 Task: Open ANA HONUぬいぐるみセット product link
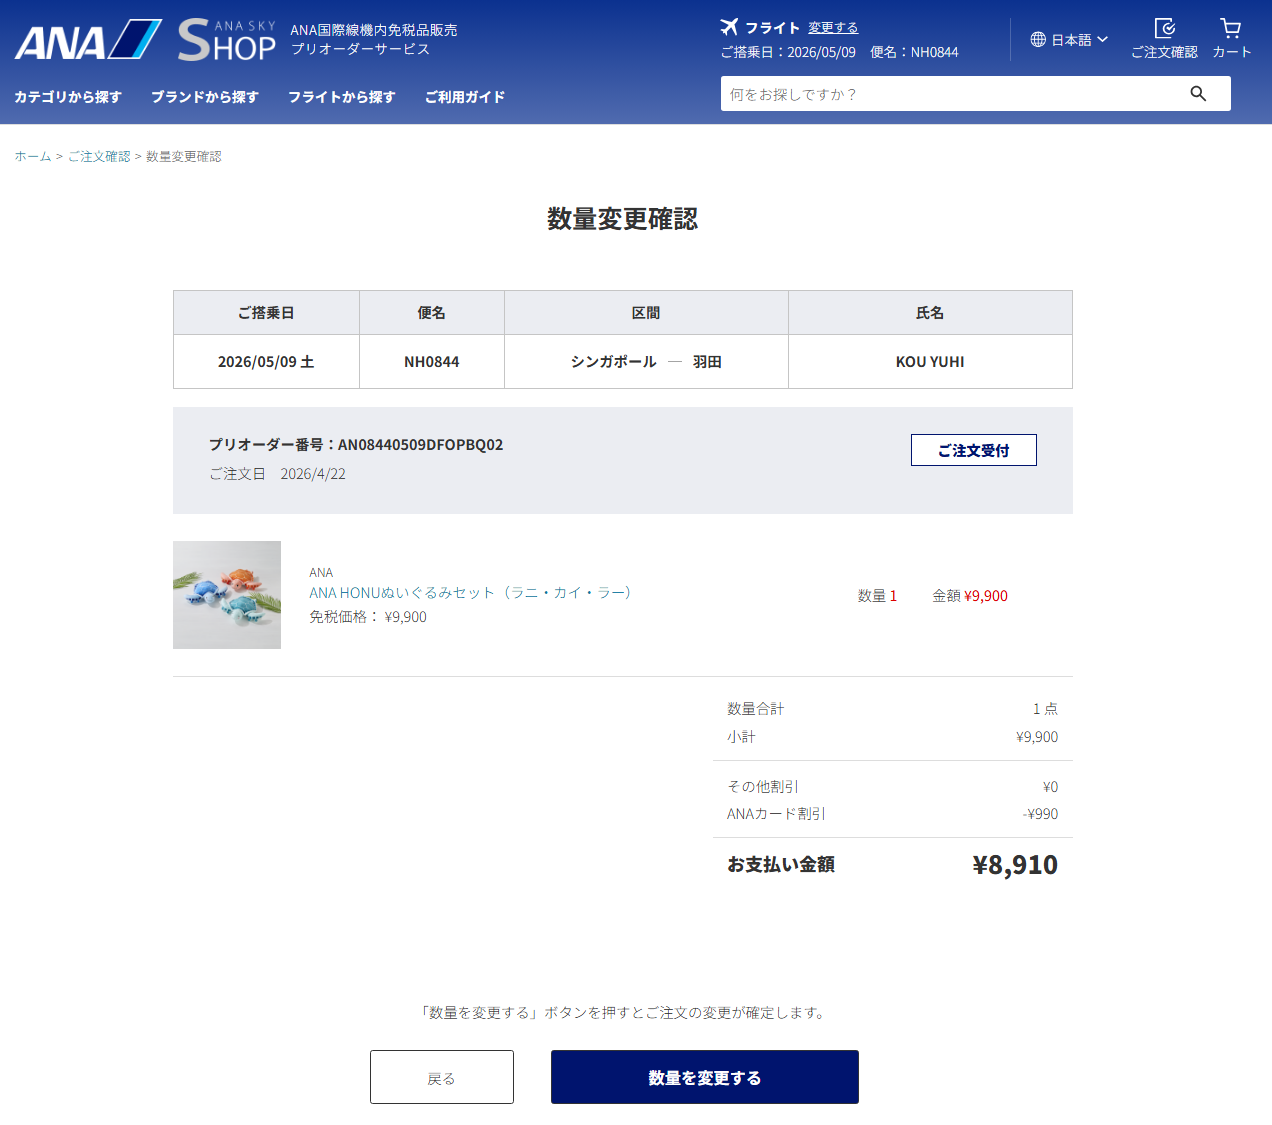tap(472, 593)
